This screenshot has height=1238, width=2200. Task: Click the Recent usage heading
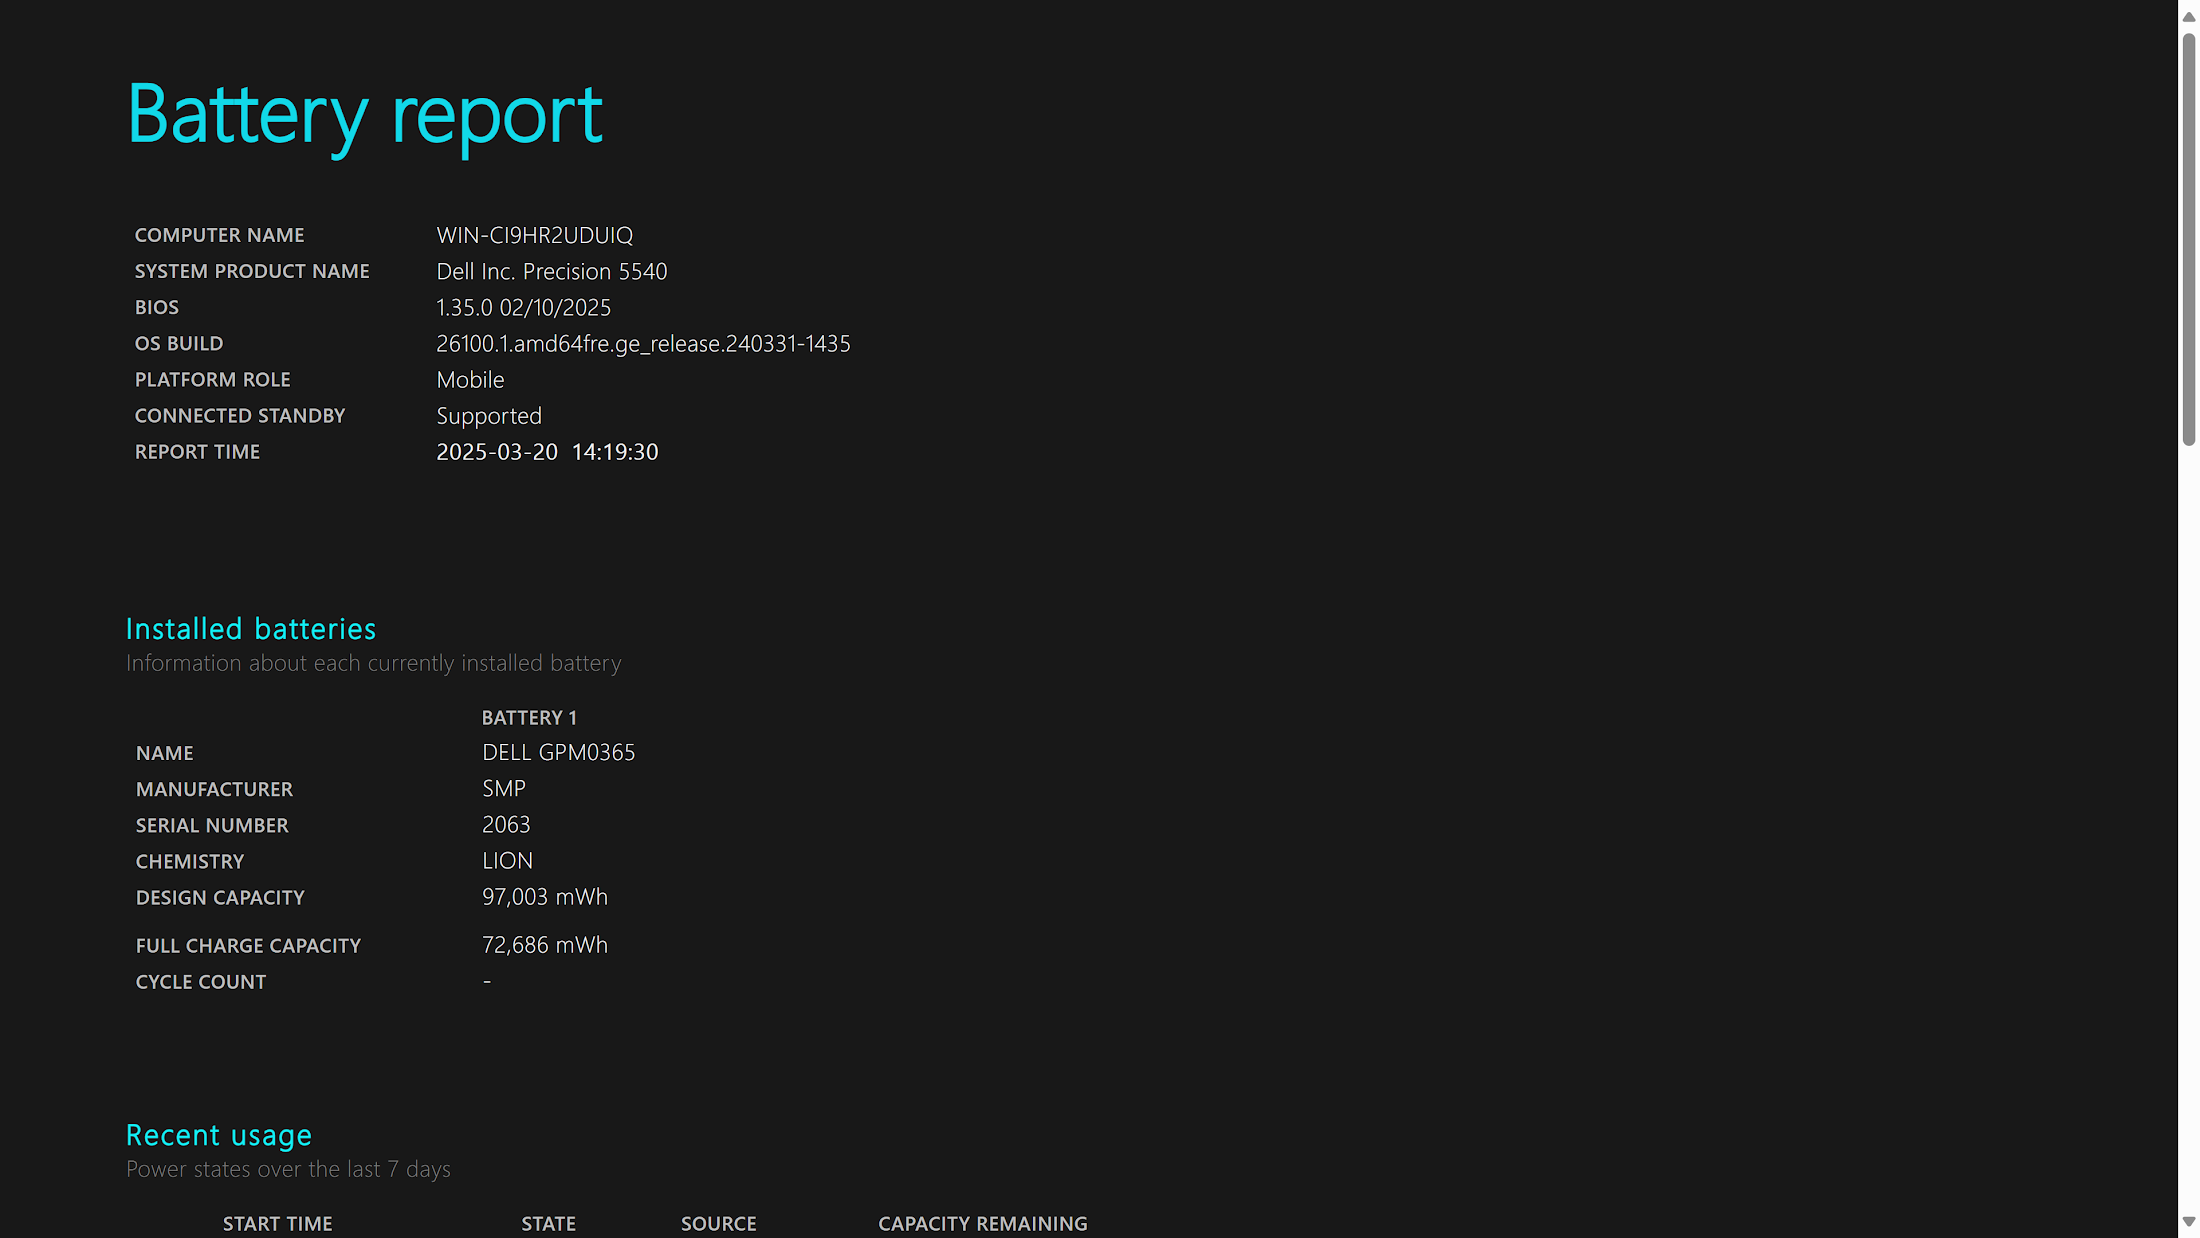pos(219,1135)
